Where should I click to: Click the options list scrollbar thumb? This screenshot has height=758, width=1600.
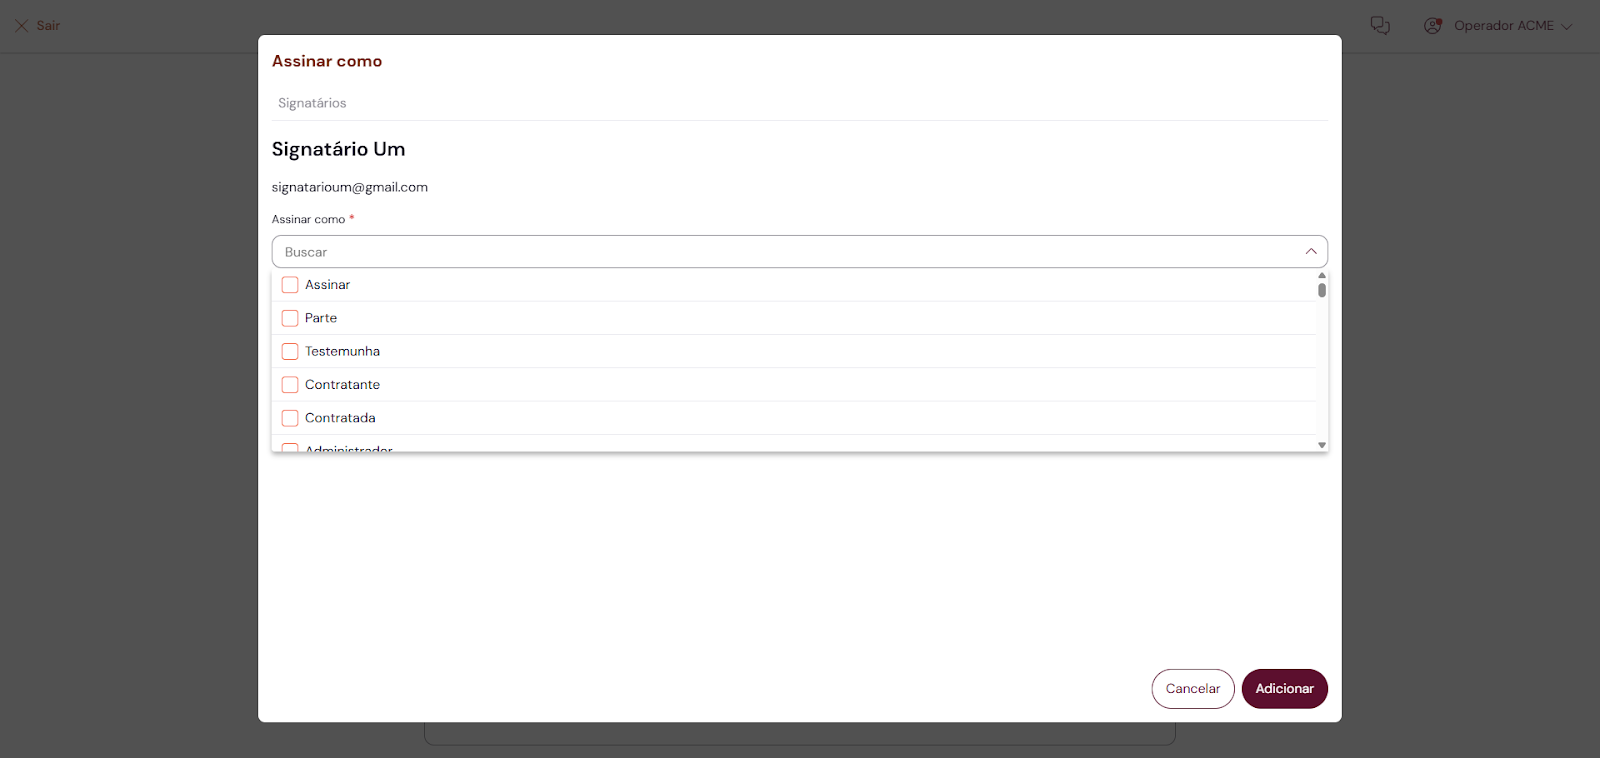[1322, 290]
